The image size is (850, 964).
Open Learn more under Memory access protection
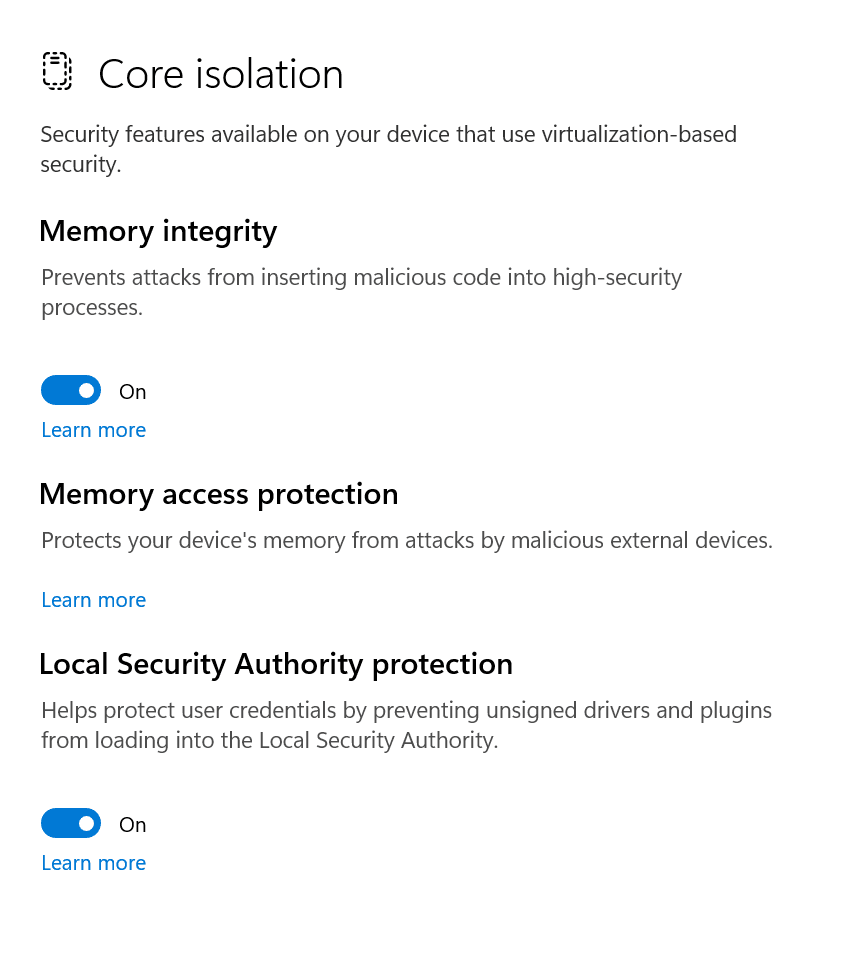(x=93, y=599)
